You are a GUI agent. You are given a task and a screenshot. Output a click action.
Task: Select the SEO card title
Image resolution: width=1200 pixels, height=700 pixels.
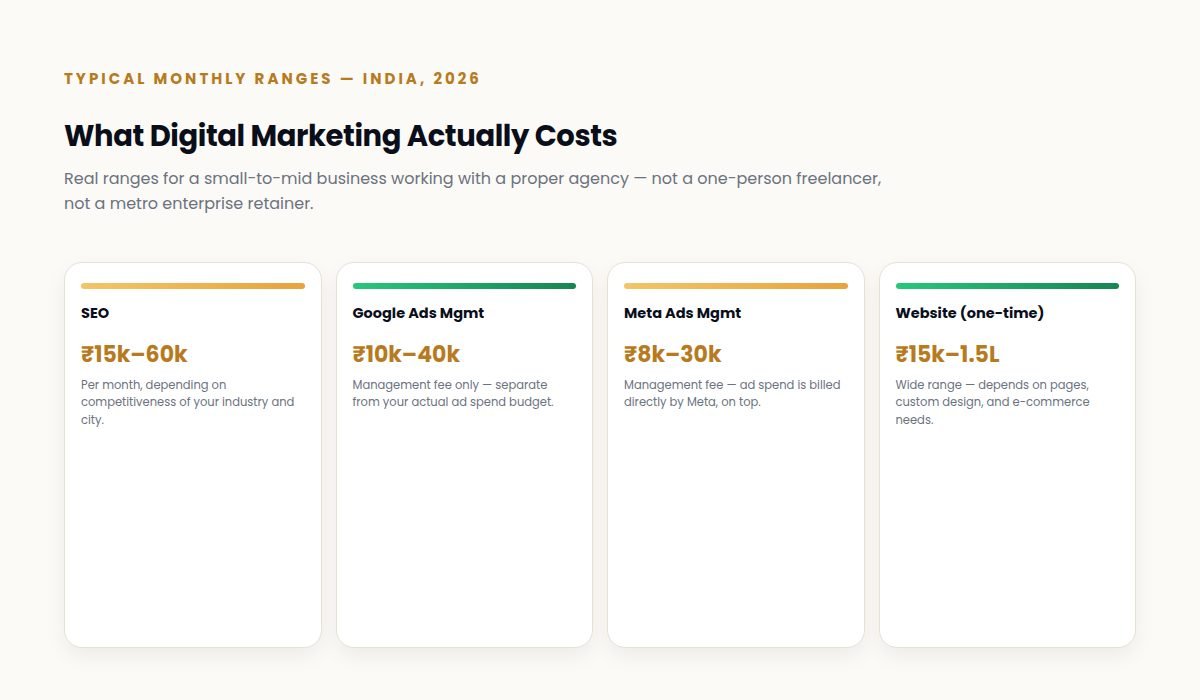coord(95,313)
